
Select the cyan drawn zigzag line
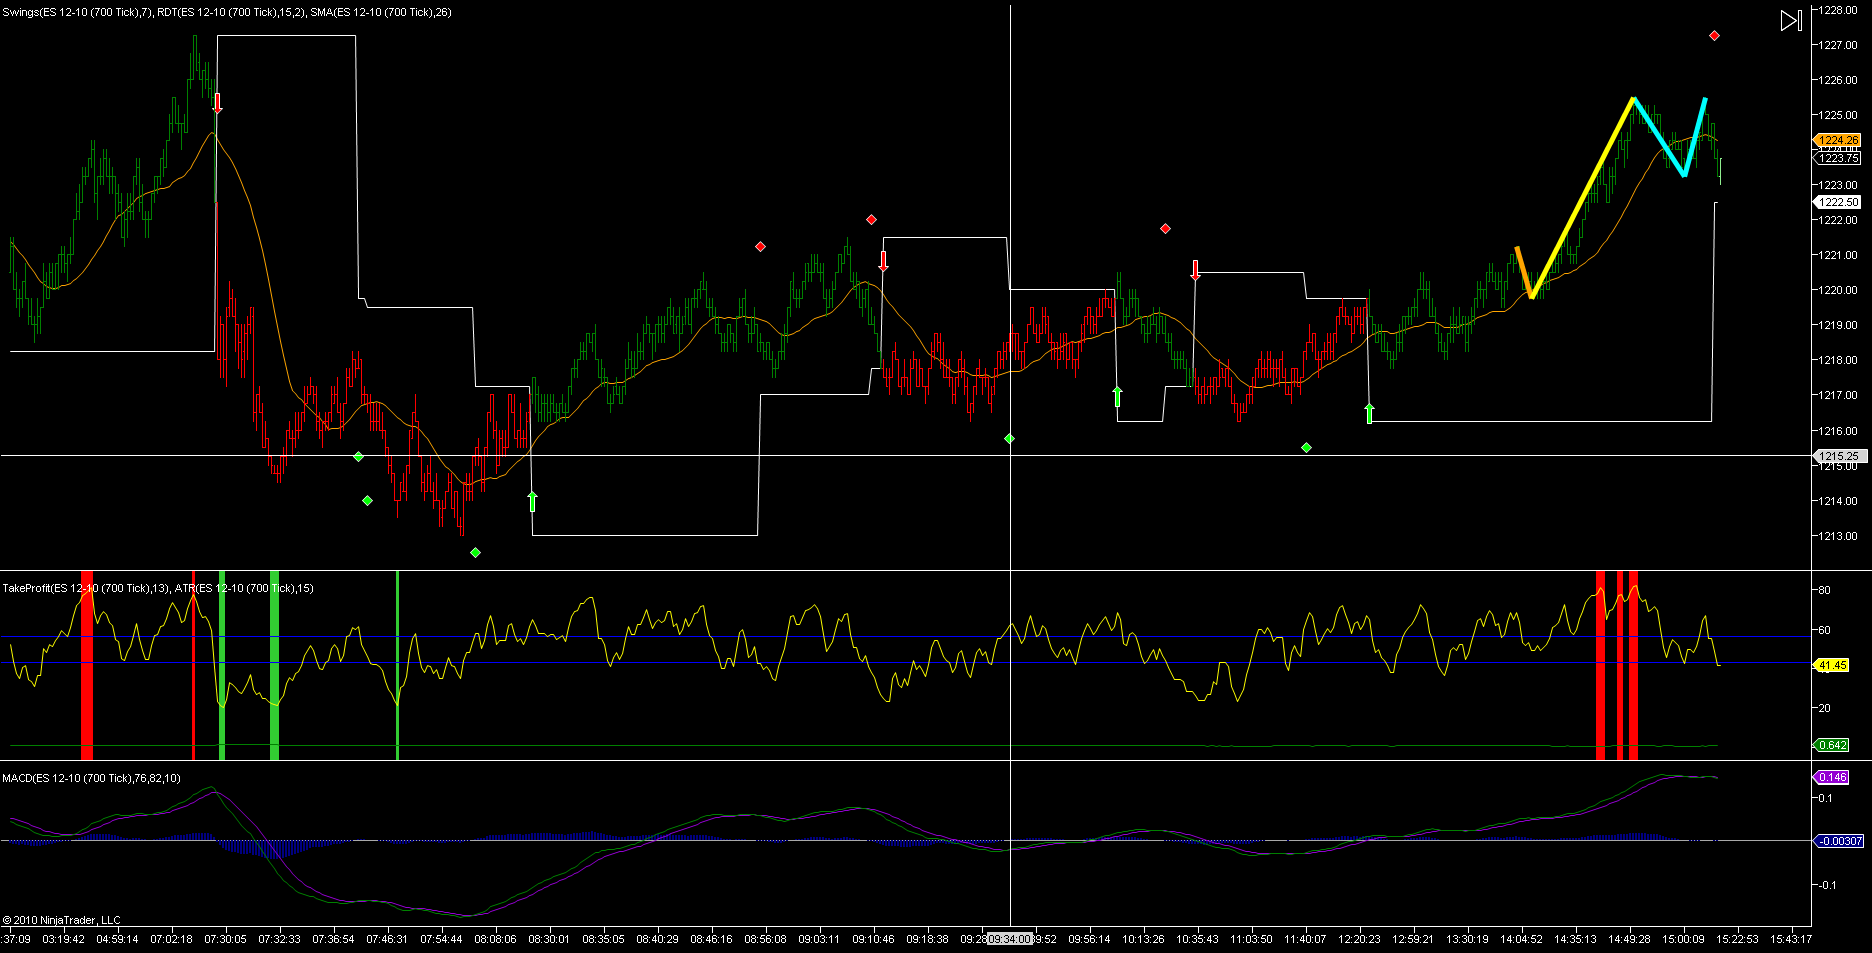coord(1670,136)
